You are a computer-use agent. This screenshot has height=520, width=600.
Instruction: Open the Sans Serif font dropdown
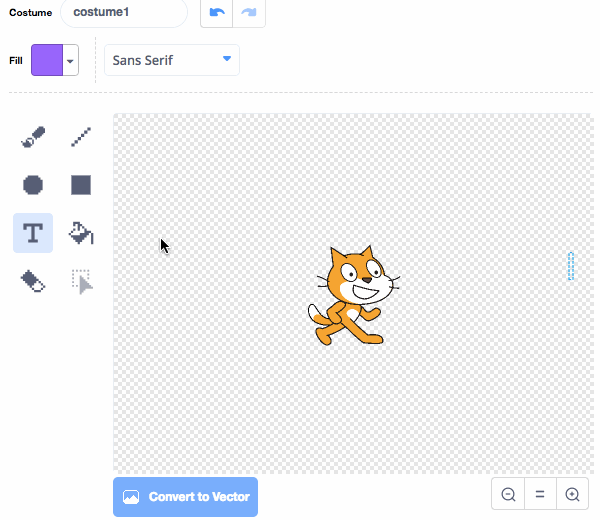[x=172, y=60]
